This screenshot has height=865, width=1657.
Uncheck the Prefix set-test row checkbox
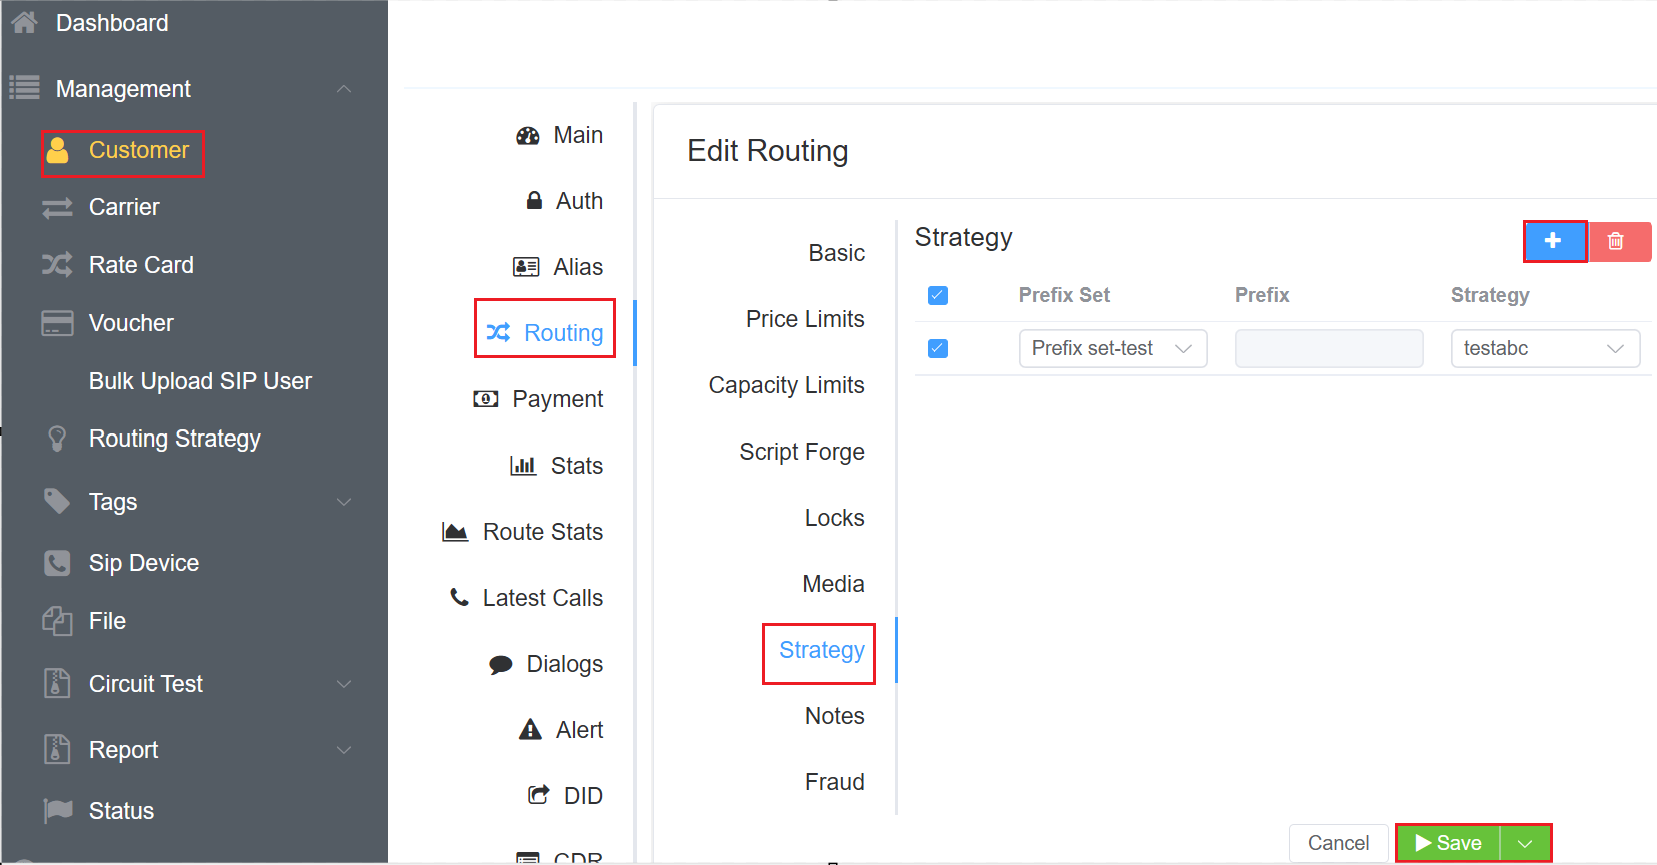click(x=938, y=348)
